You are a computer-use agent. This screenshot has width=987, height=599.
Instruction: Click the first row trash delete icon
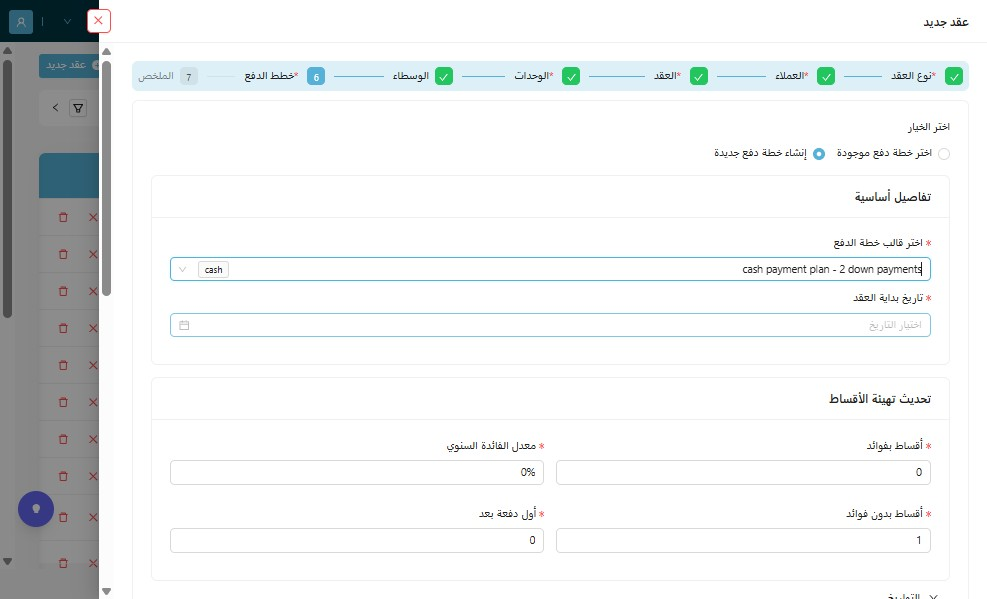click(x=63, y=217)
